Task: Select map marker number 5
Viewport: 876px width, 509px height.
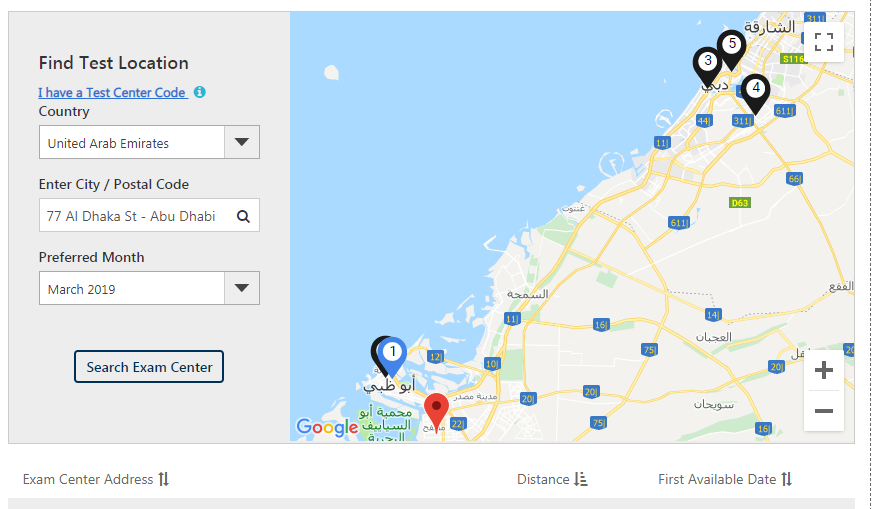Action: tap(731, 50)
